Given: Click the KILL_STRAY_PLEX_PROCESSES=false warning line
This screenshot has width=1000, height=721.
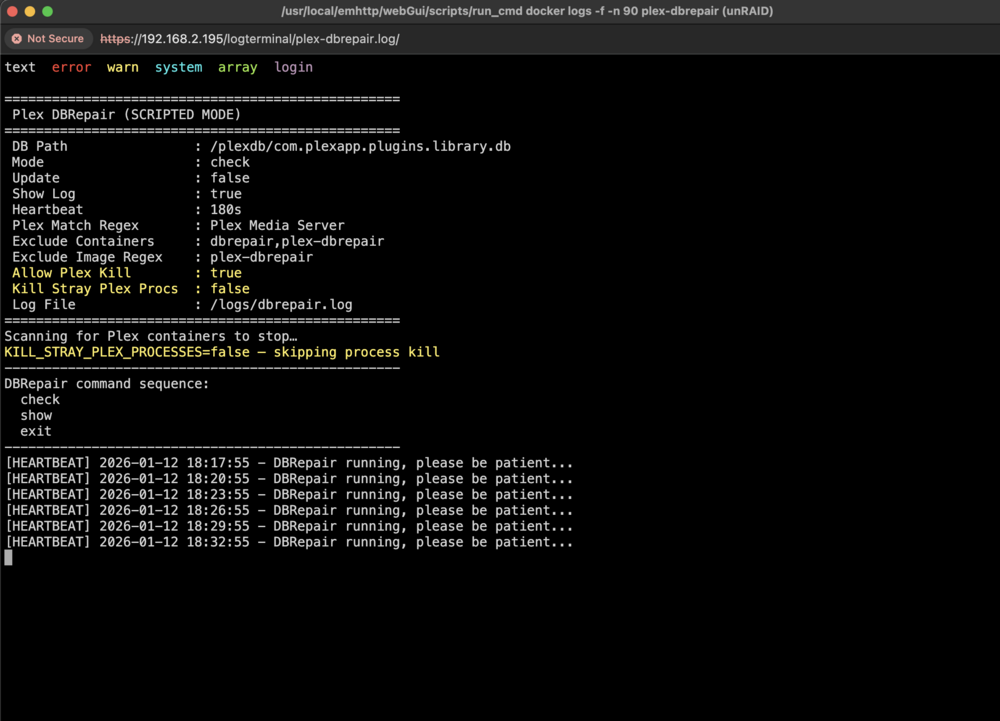Looking at the screenshot, I should 222,353.
